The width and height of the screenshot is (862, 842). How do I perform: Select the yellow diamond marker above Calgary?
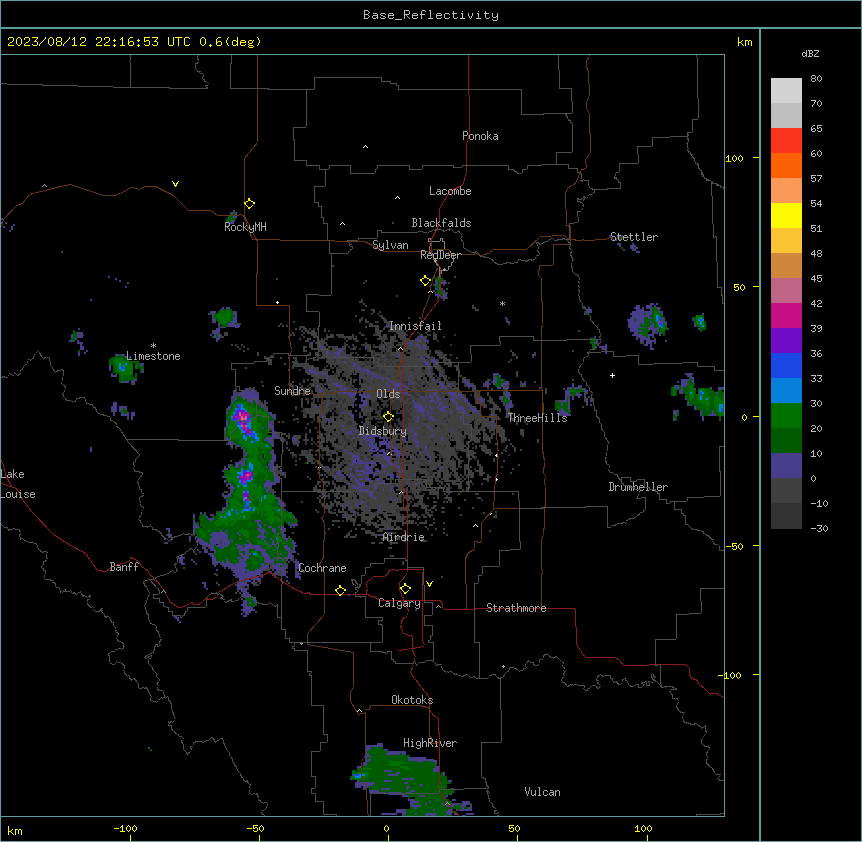point(405,589)
